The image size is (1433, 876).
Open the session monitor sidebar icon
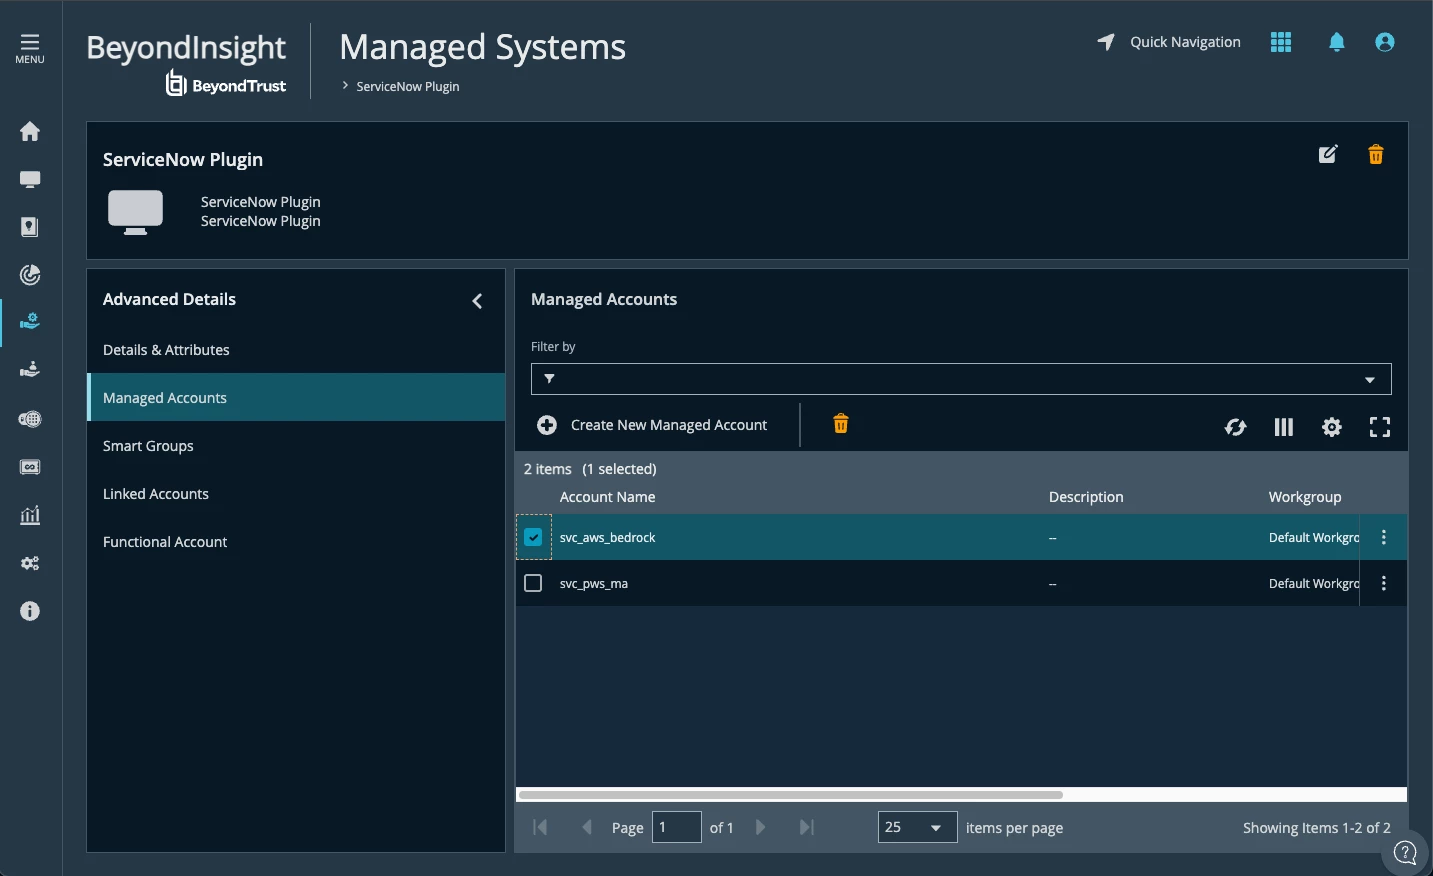point(30,467)
